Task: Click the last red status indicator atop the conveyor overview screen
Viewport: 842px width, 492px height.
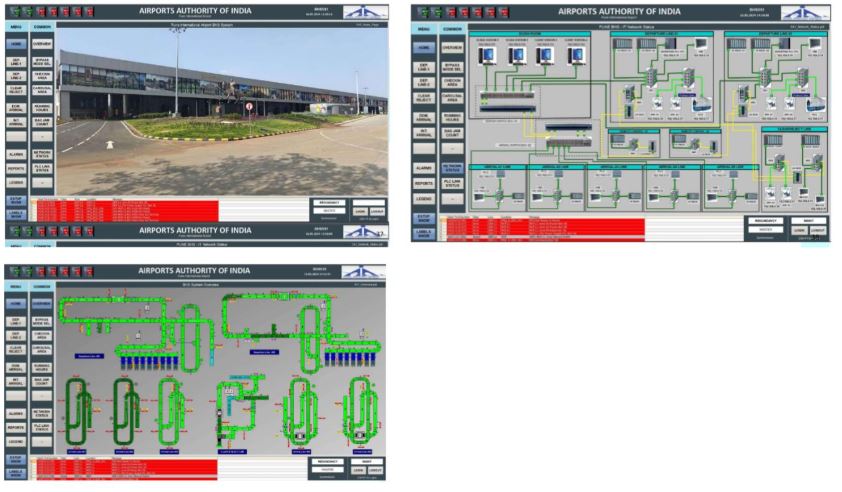Action: (x=90, y=272)
